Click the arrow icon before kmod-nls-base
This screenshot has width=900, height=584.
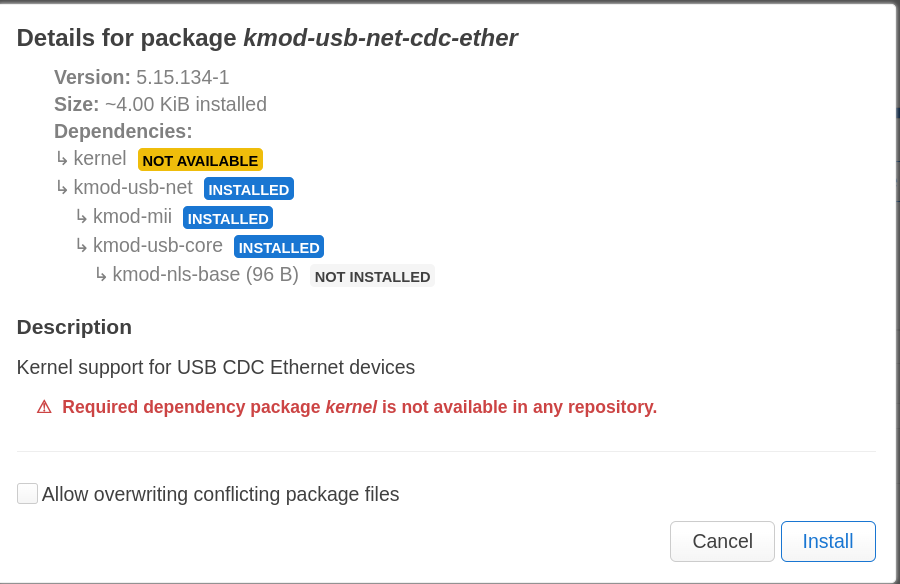coord(101,275)
